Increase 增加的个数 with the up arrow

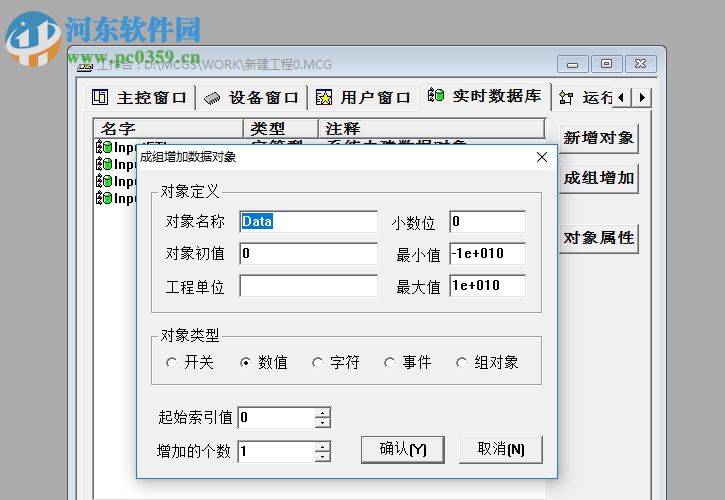coord(323,446)
